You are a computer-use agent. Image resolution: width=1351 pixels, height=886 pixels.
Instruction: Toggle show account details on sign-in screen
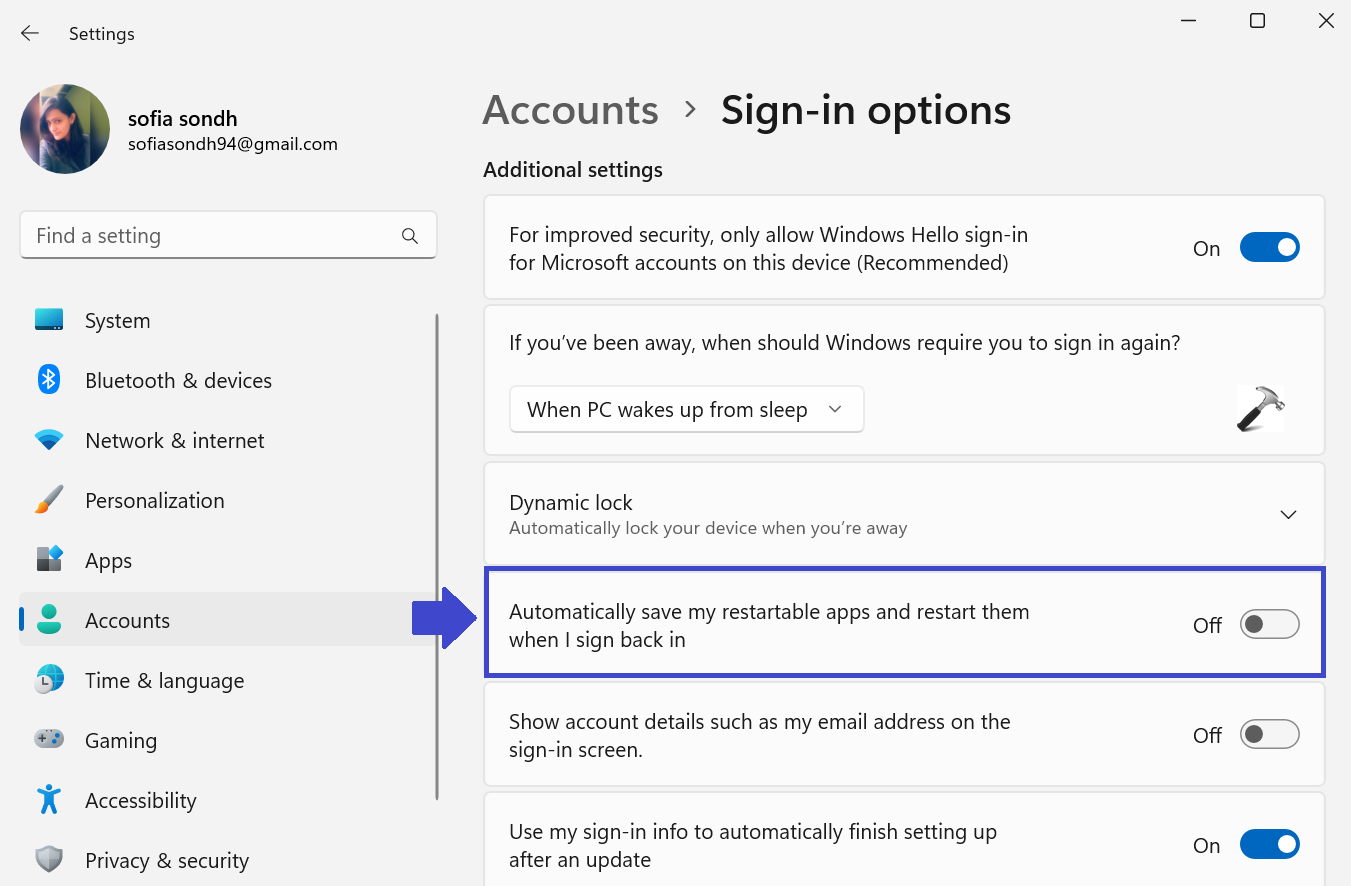[x=1269, y=735]
